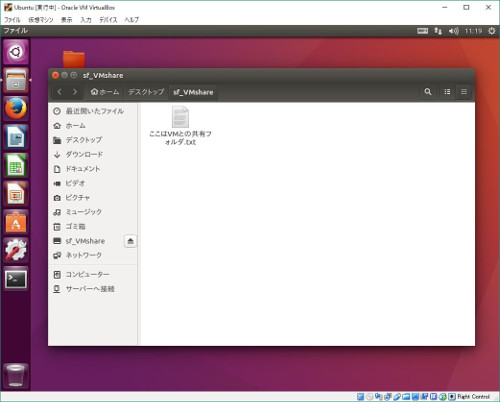Viewport: 500px width, 402px height.
Task: Click the sf_VMshare window title bar
Action: pyautogui.click(x=261, y=75)
